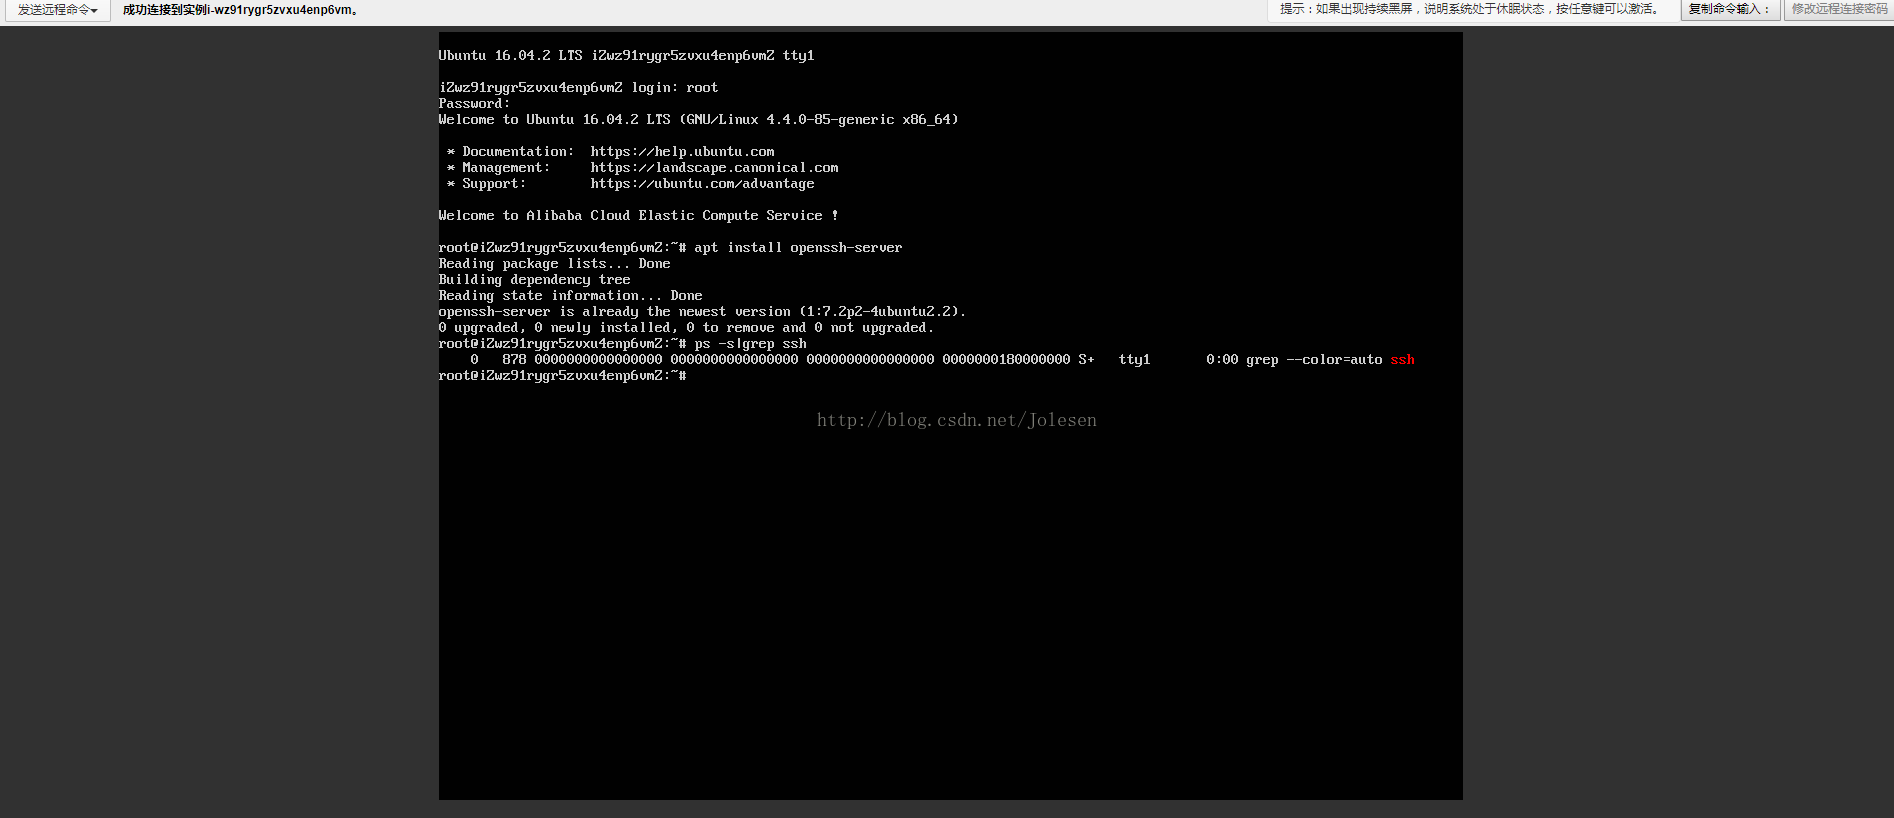Click the 'Password:' line
1894x818 pixels.
pos(474,104)
